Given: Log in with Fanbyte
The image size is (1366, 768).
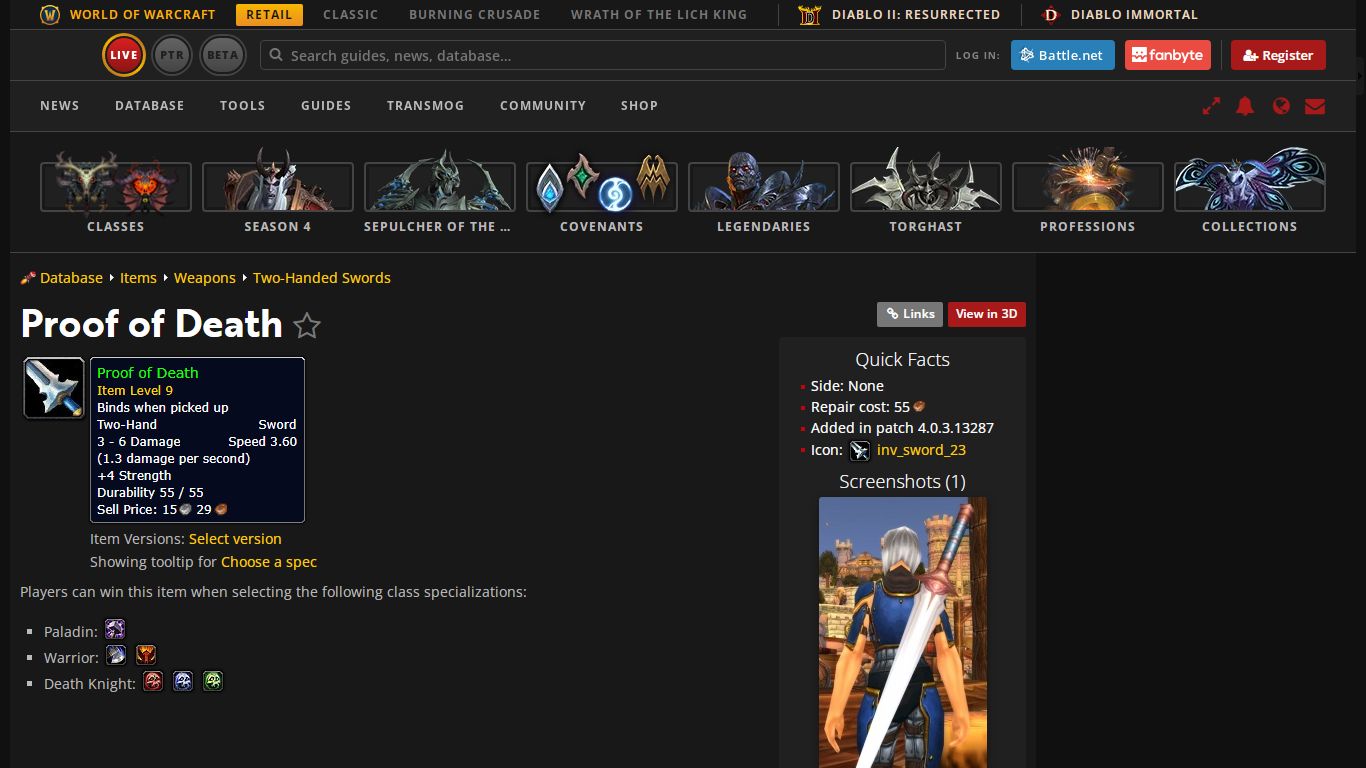Looking at the screenshot, I should 1168,55.
